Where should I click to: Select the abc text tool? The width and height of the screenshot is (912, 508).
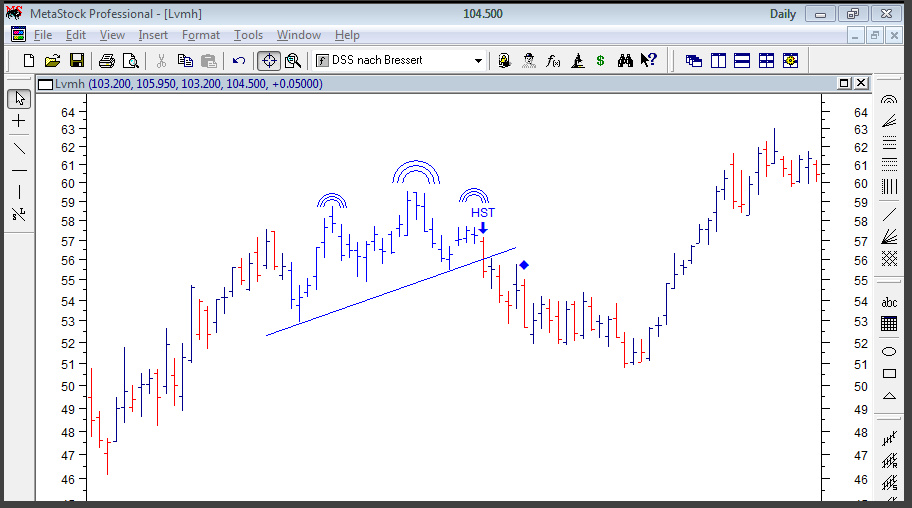coord(889,302)
